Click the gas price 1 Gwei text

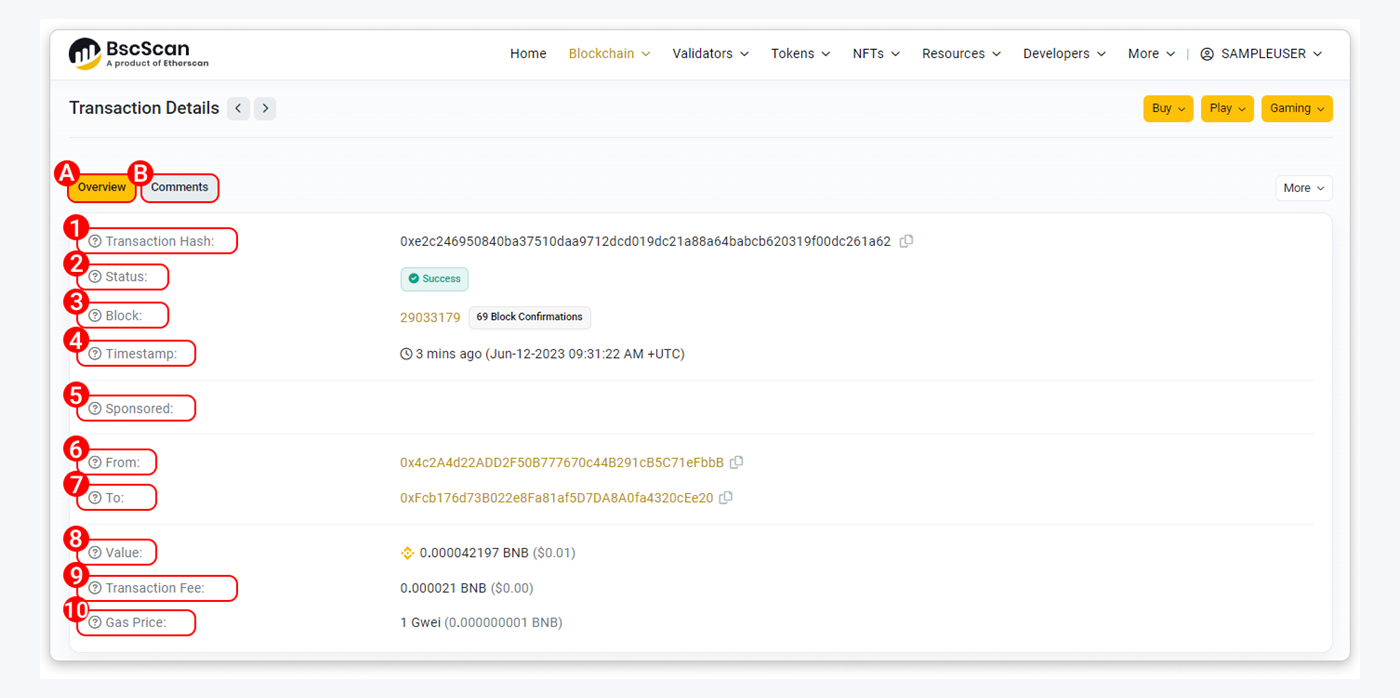[420, 623]
